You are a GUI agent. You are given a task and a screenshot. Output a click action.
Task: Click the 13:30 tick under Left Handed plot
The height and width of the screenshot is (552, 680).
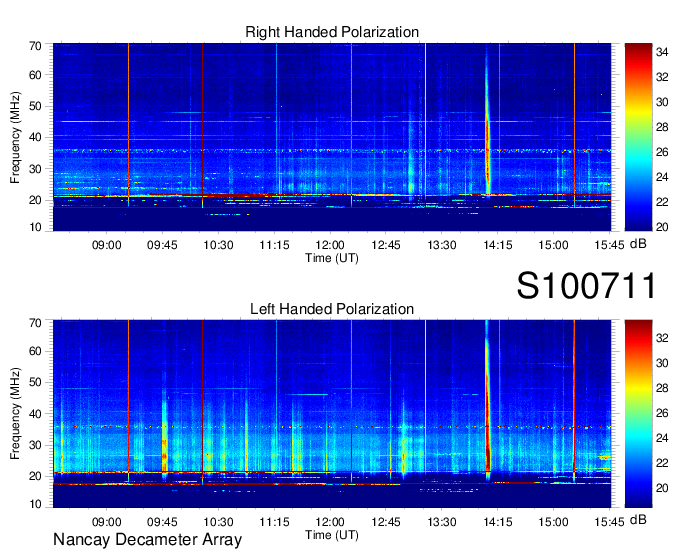(442, 522)
